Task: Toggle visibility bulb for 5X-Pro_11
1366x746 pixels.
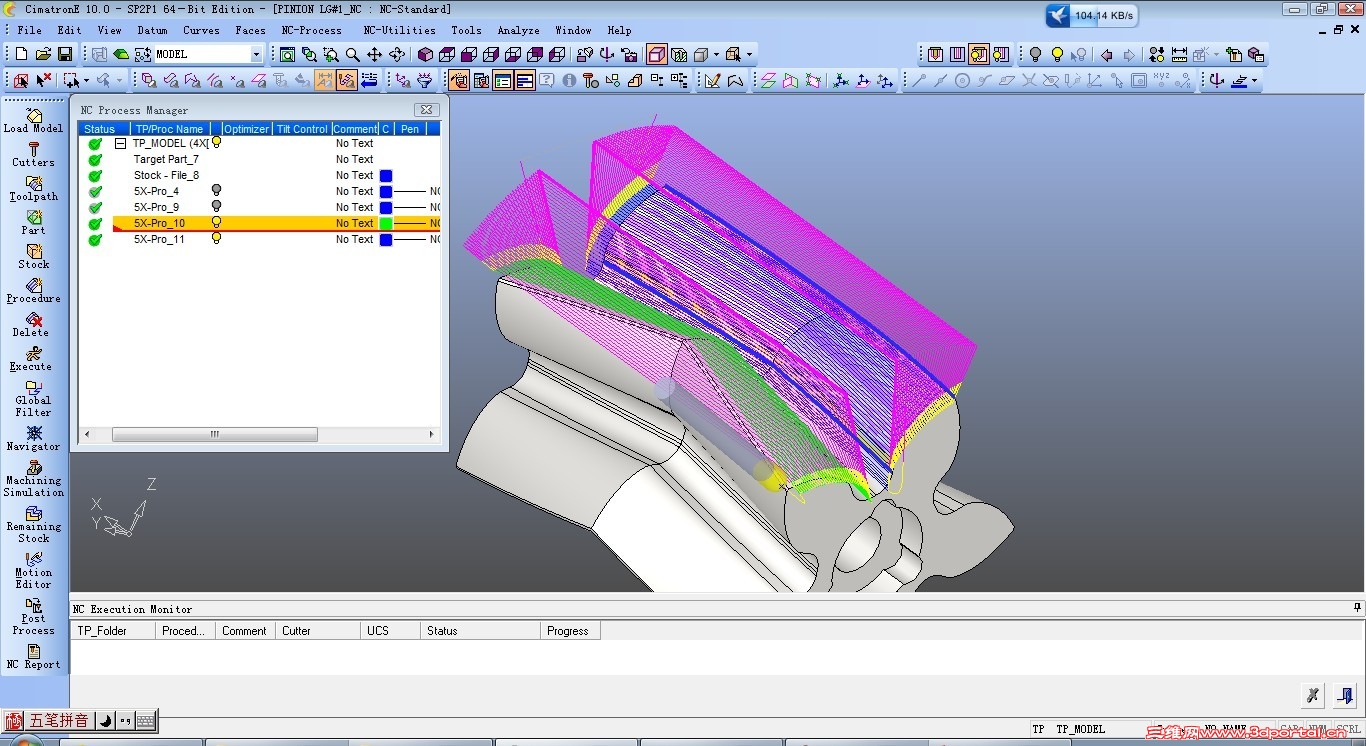Action: point(216,239)
